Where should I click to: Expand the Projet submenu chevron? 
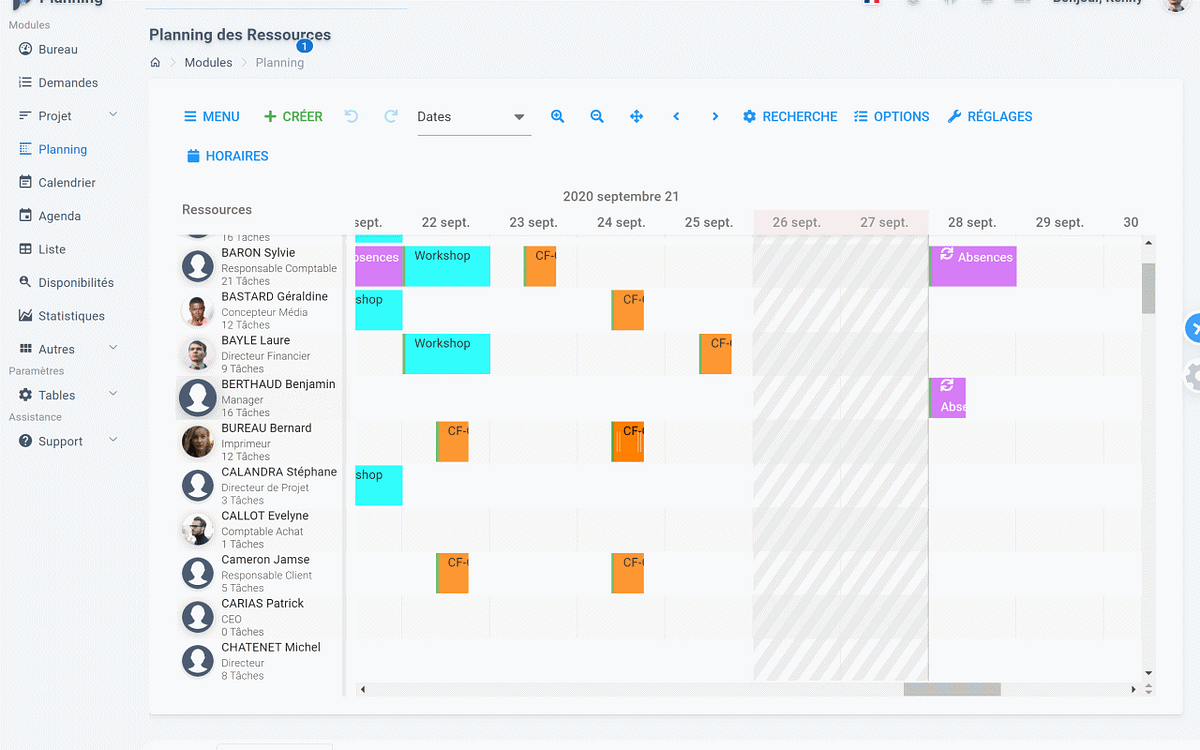113,115
